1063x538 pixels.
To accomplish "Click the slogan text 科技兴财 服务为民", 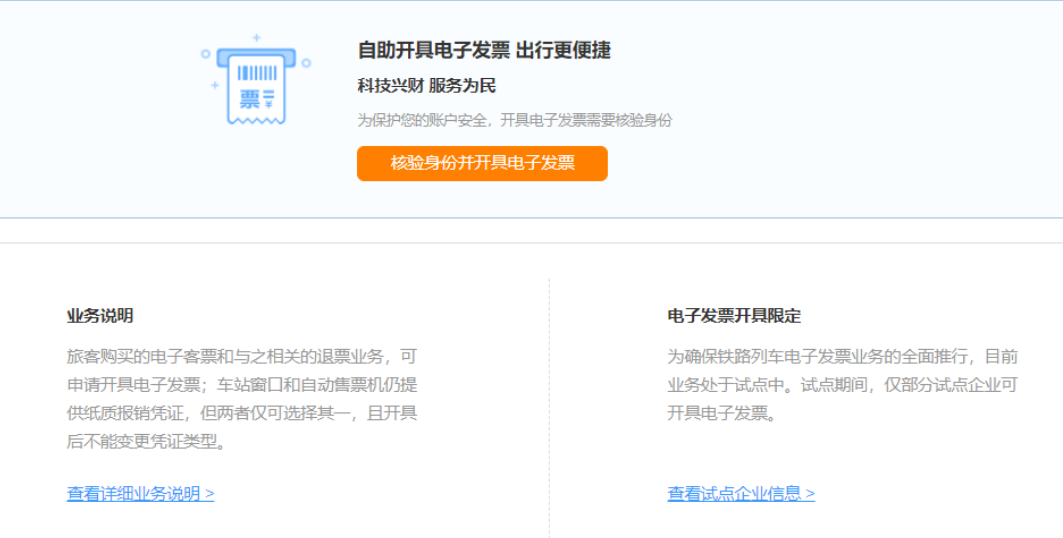I will 426,86.
